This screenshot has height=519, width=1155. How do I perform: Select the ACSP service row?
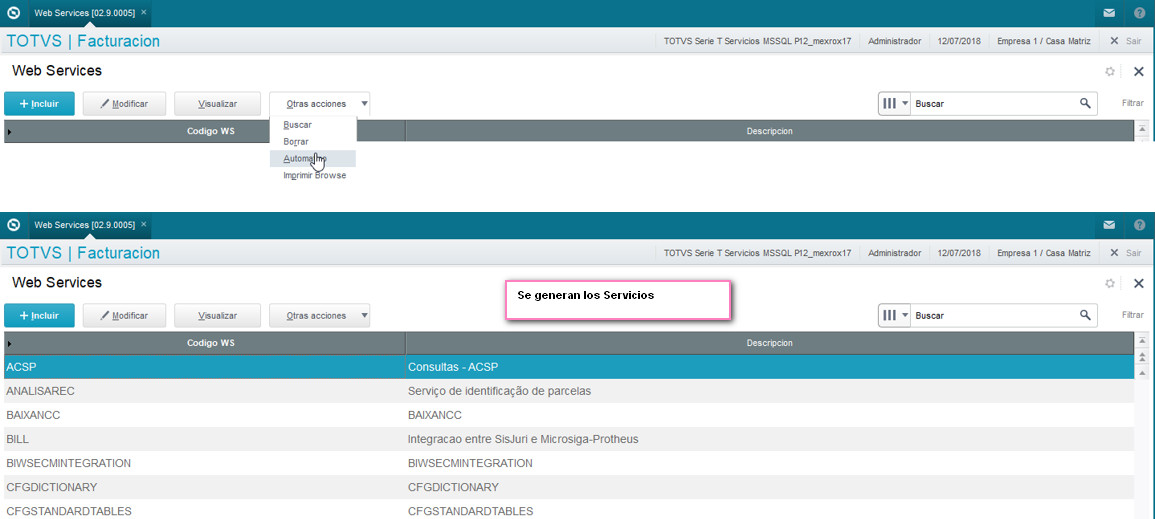(569, 367)
